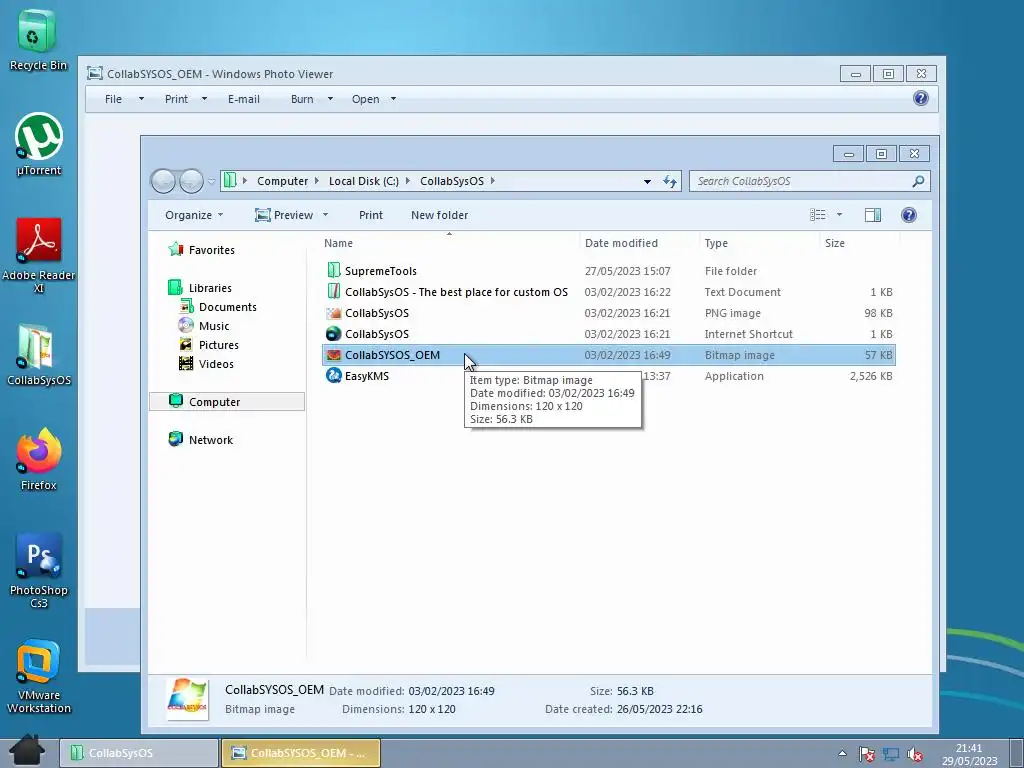Click Print in Explorer toolbar
This screenshot has height=768, width=1024.
(x=371, y=215)
